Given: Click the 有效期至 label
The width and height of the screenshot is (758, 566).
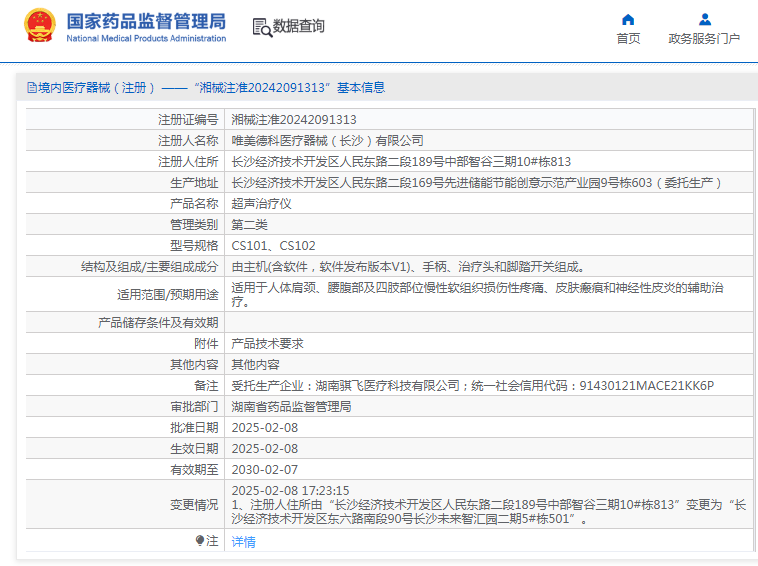Looking at the screenshot, I should pos(194,470).
